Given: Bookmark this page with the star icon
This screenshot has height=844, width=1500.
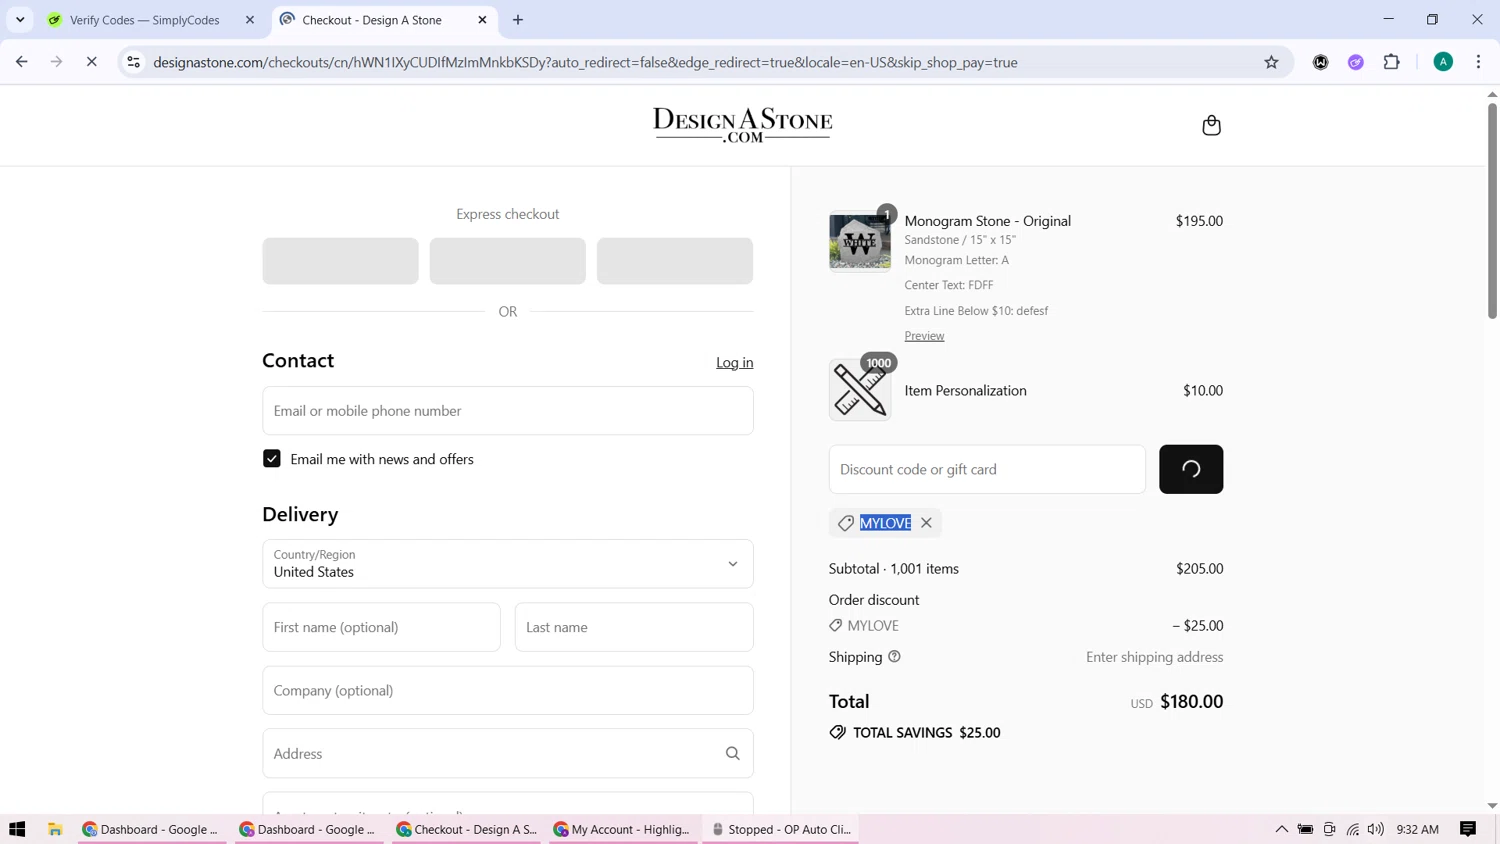Looking at the screenshot, I should (1271, 62).
